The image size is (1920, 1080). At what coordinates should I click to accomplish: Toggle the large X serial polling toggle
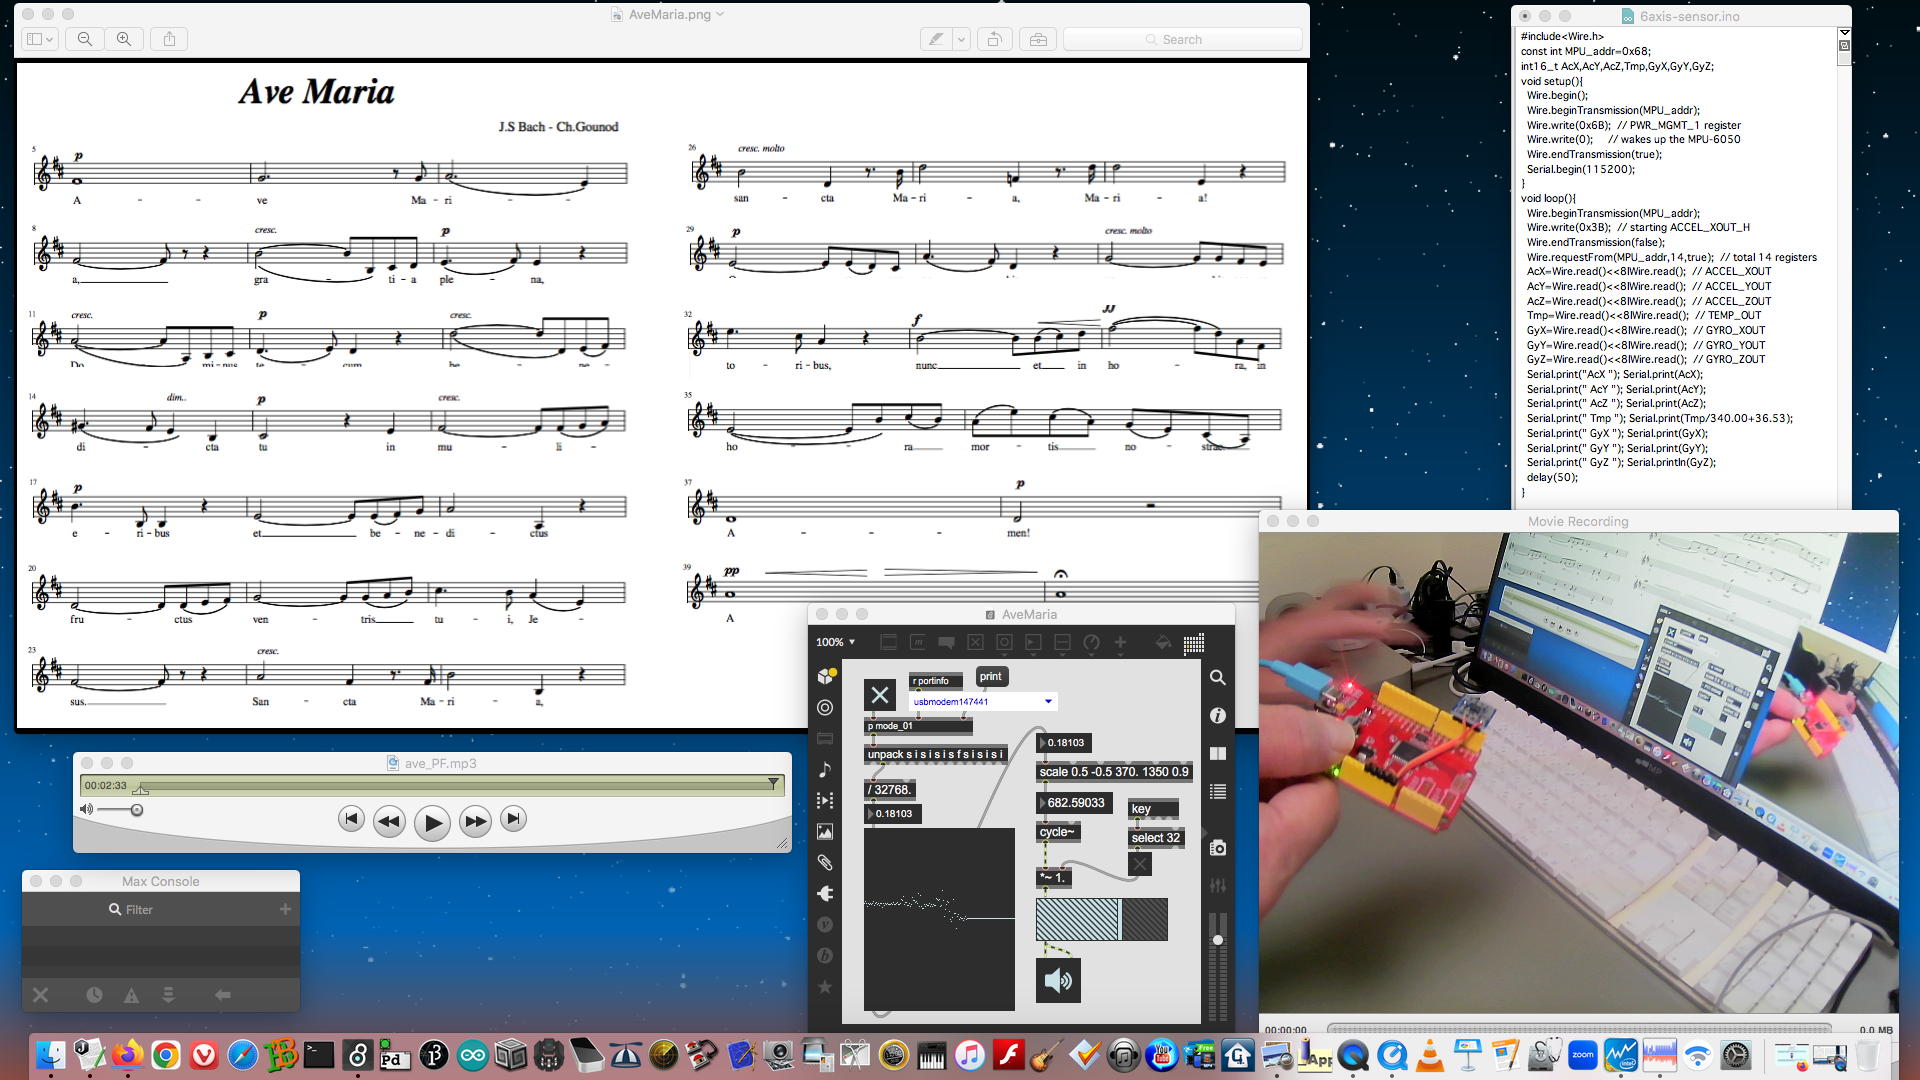click(x=880, y=695)
